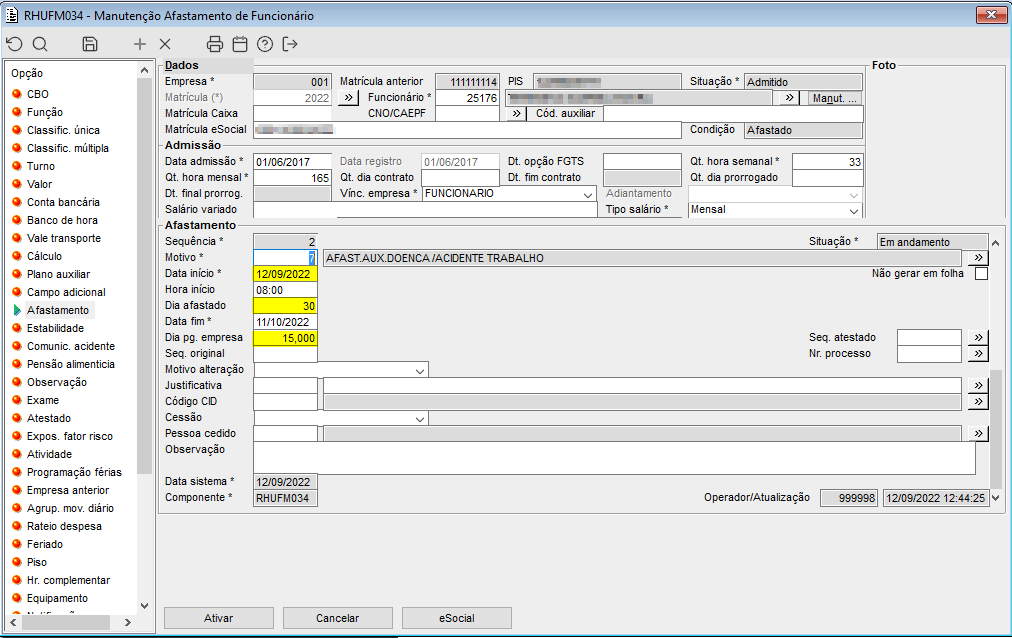Screen dimensions: 1012x638
Task: Print using the printer icon
Action: tap(214, 44)
